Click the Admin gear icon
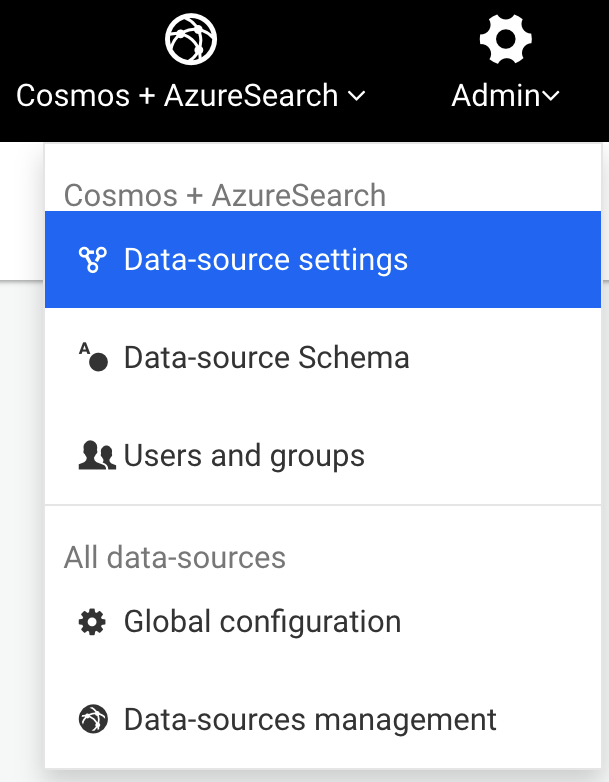Screen dimensions: 609x782 pyautogui.click(x=505, y=39)
